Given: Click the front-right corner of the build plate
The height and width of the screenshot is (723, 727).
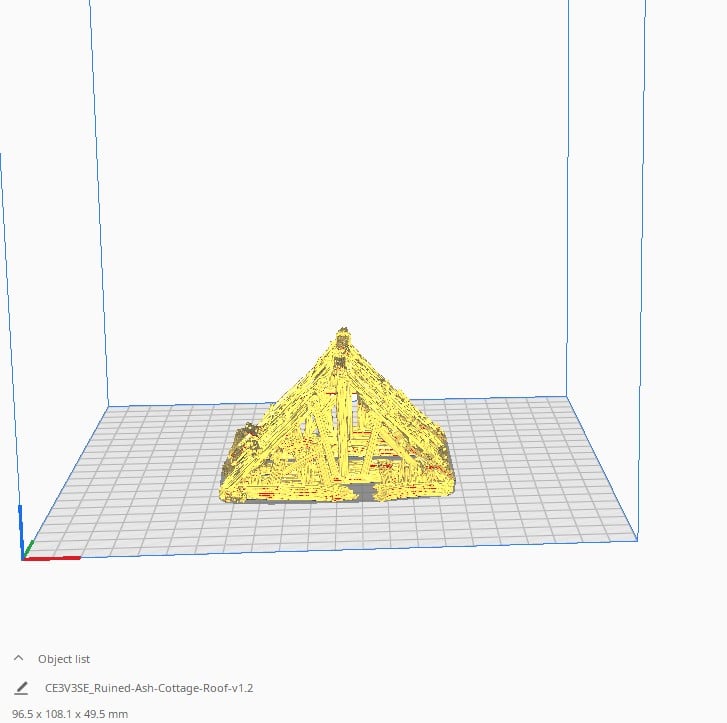Looking at the screenshot, I should (636, 539).
